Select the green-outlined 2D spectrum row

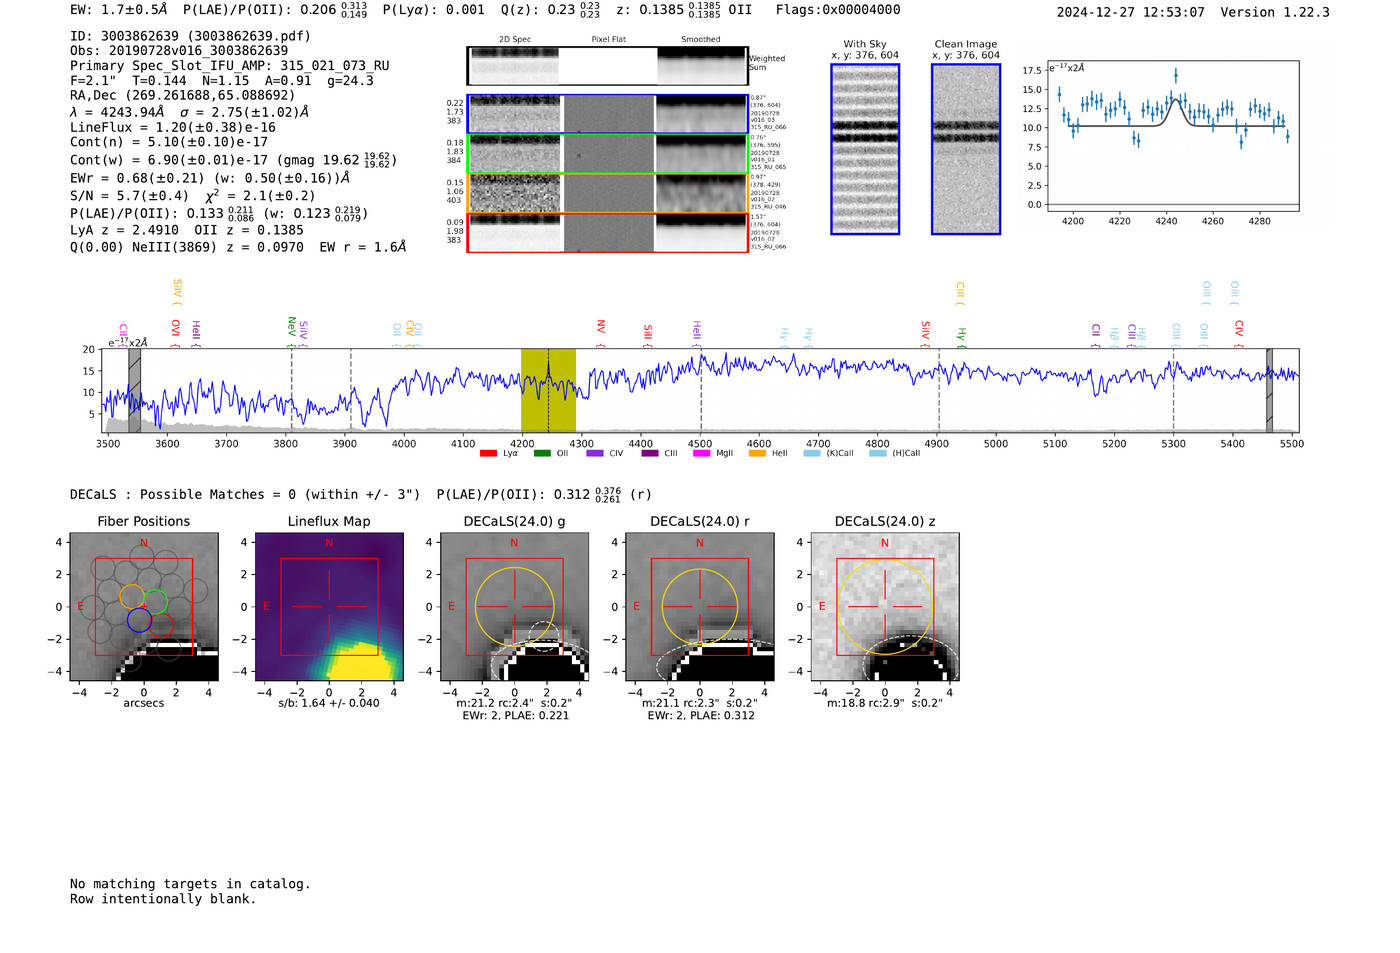tap(607, 154)
